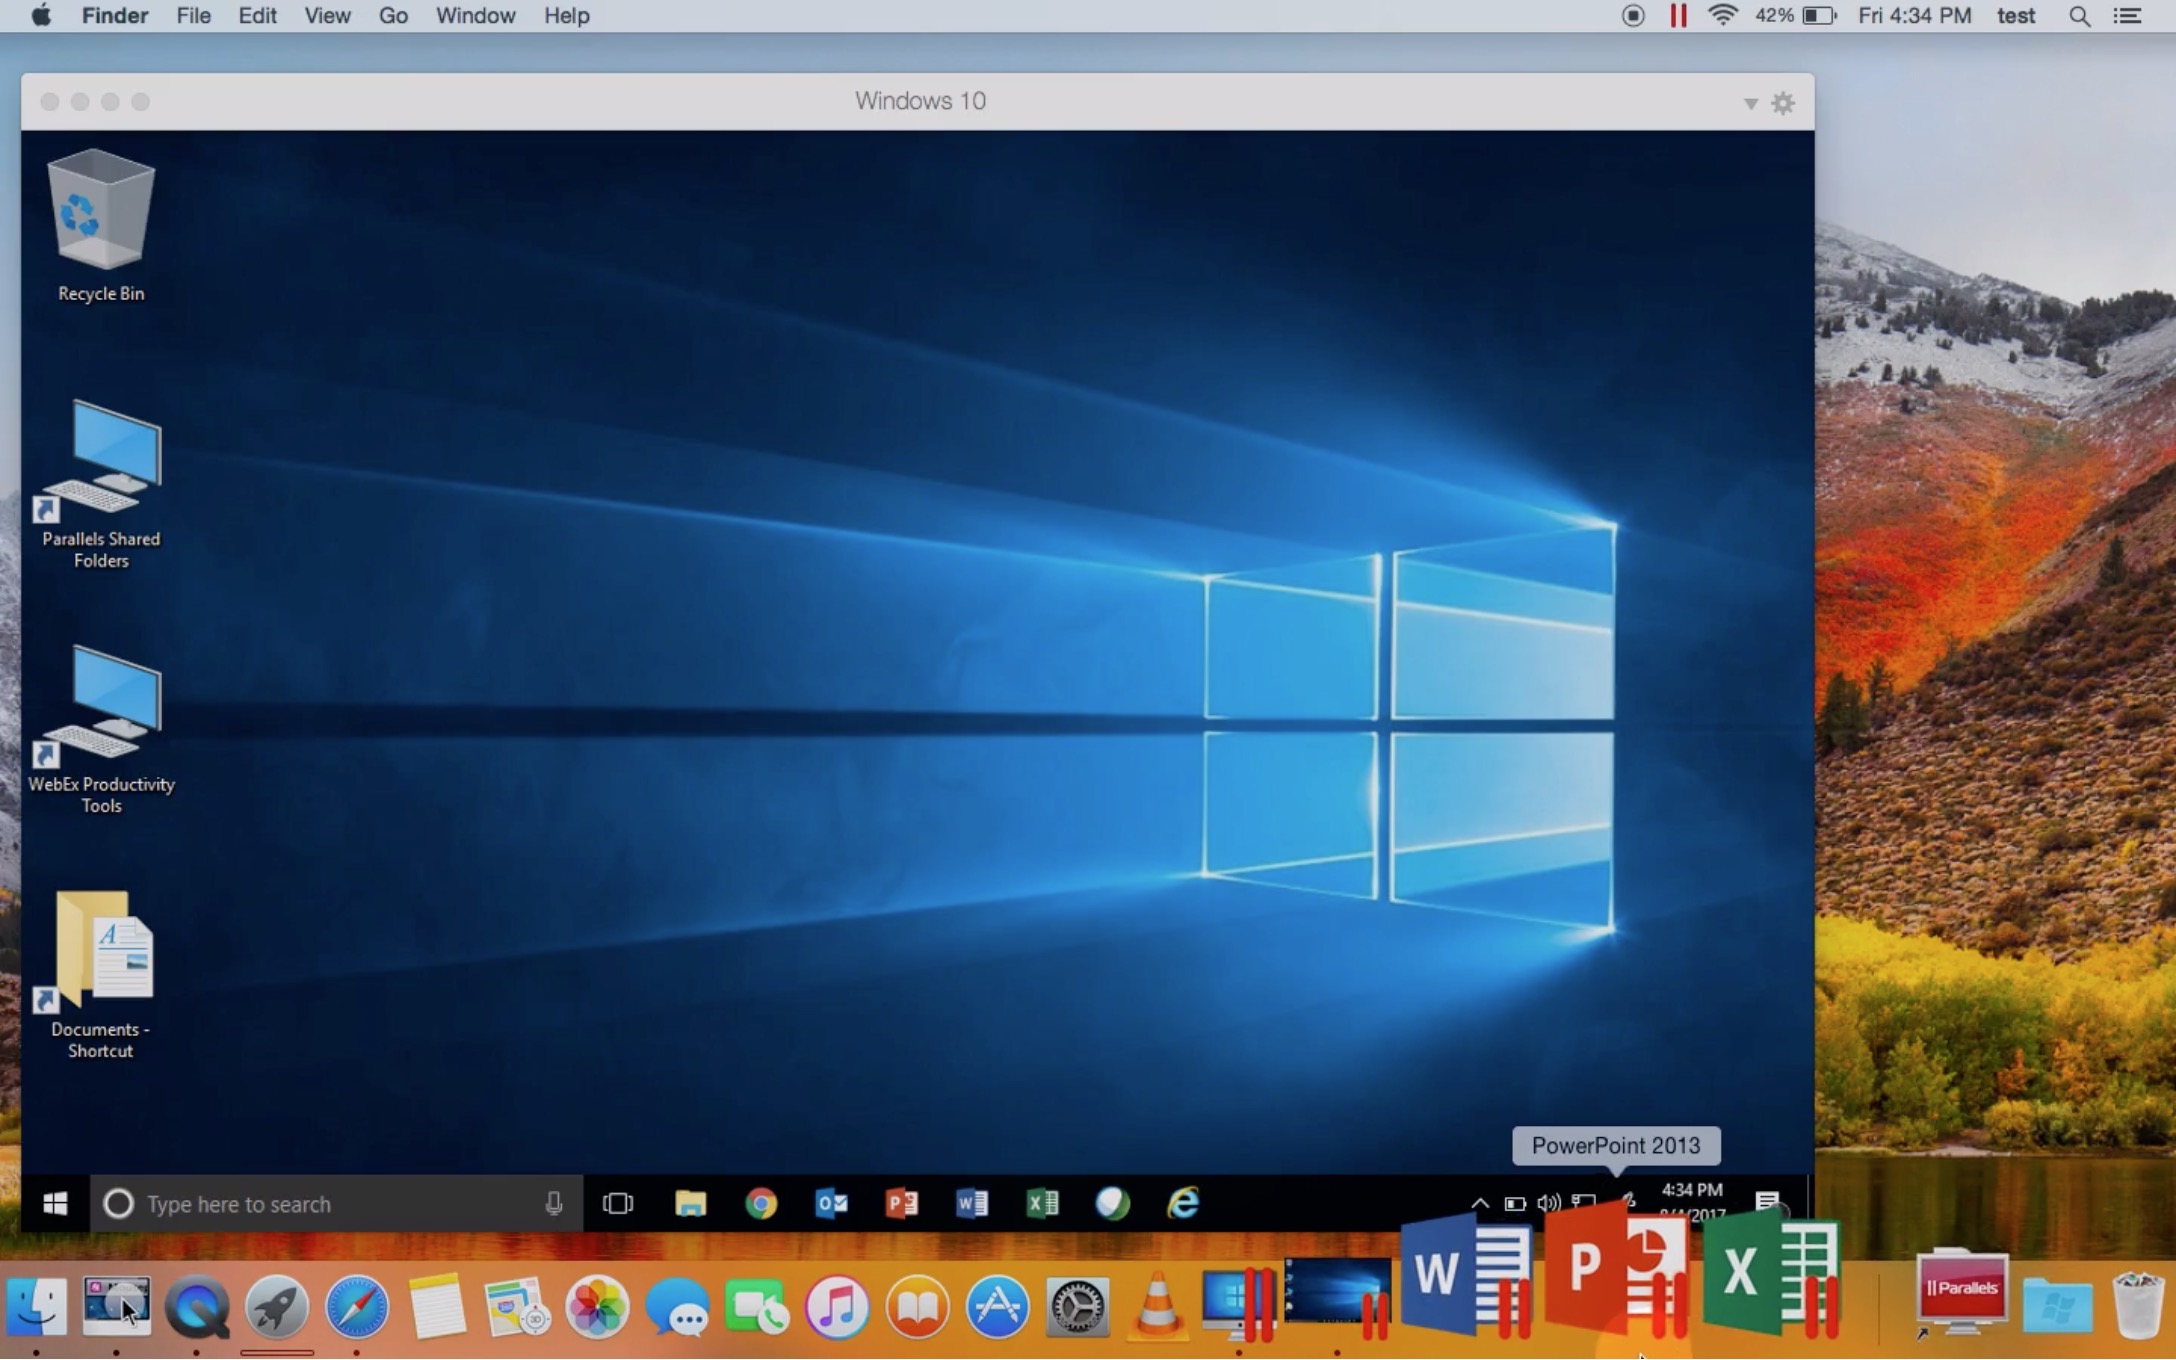
Task: Open the View menu
Action: [327, 16]
